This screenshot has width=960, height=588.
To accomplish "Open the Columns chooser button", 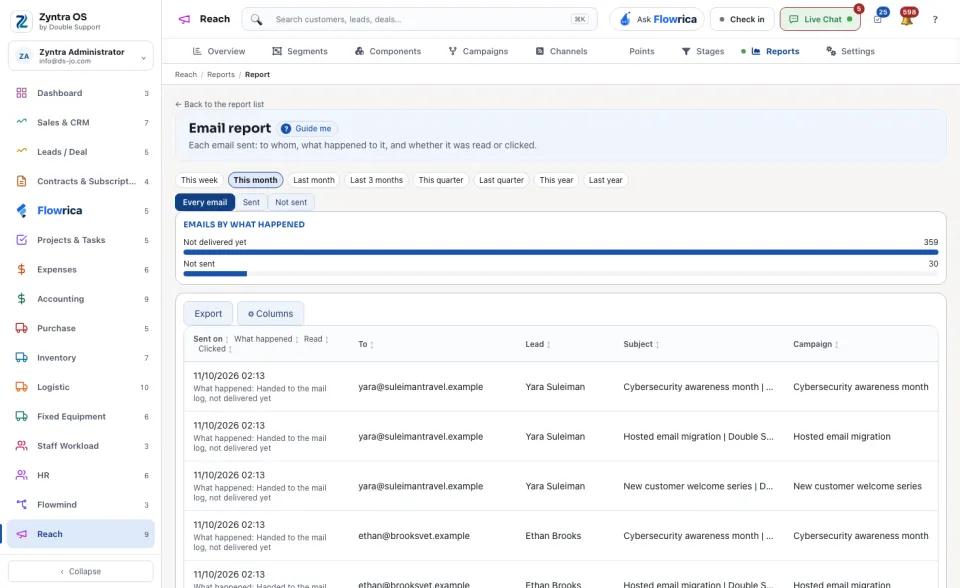I will [x=271, y=314].
